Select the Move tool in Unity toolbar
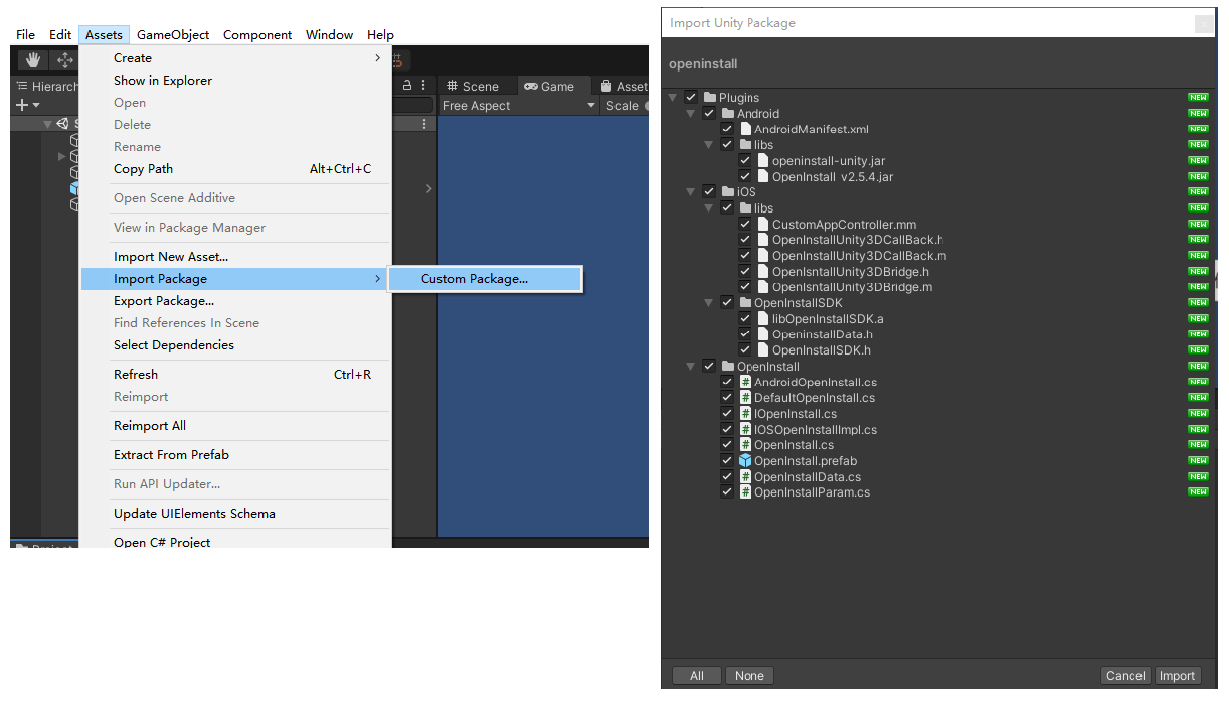Viewport: 1229px width, 707px height. pos(65,60)
